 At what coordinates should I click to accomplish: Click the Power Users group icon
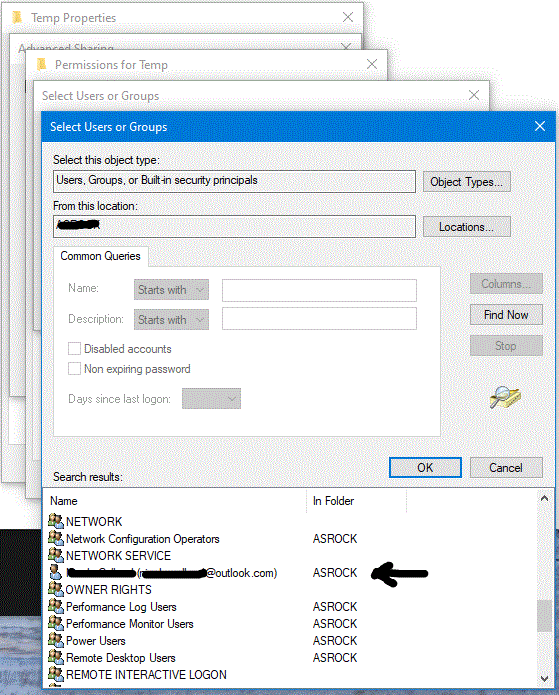[55, 640]
